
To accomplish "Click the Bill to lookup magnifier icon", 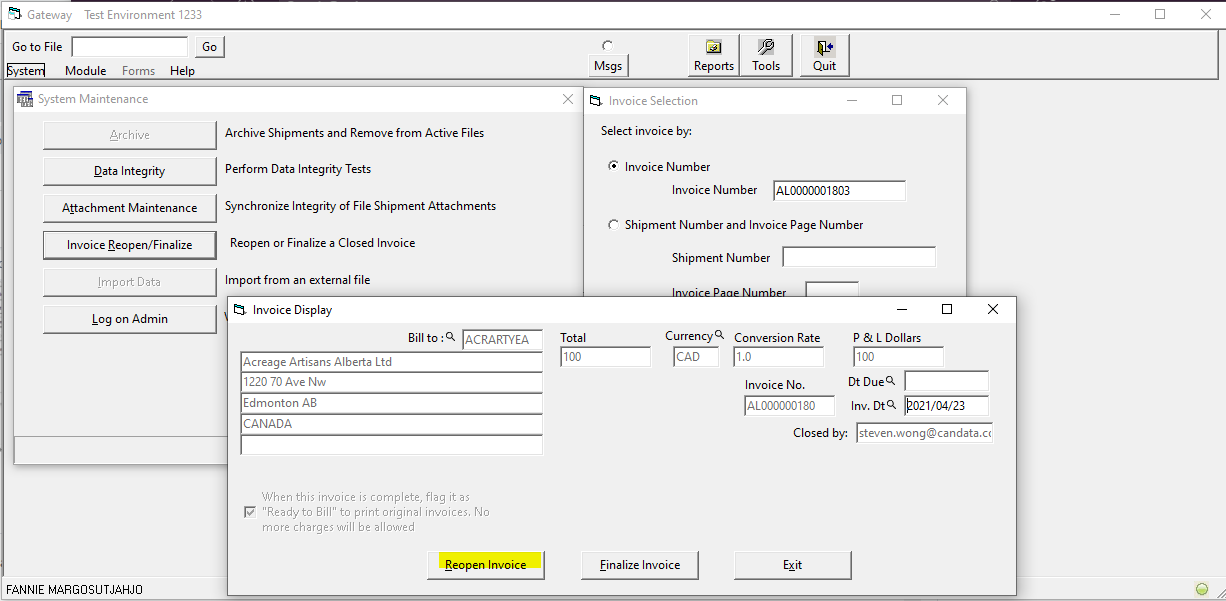I will point(450,338).
